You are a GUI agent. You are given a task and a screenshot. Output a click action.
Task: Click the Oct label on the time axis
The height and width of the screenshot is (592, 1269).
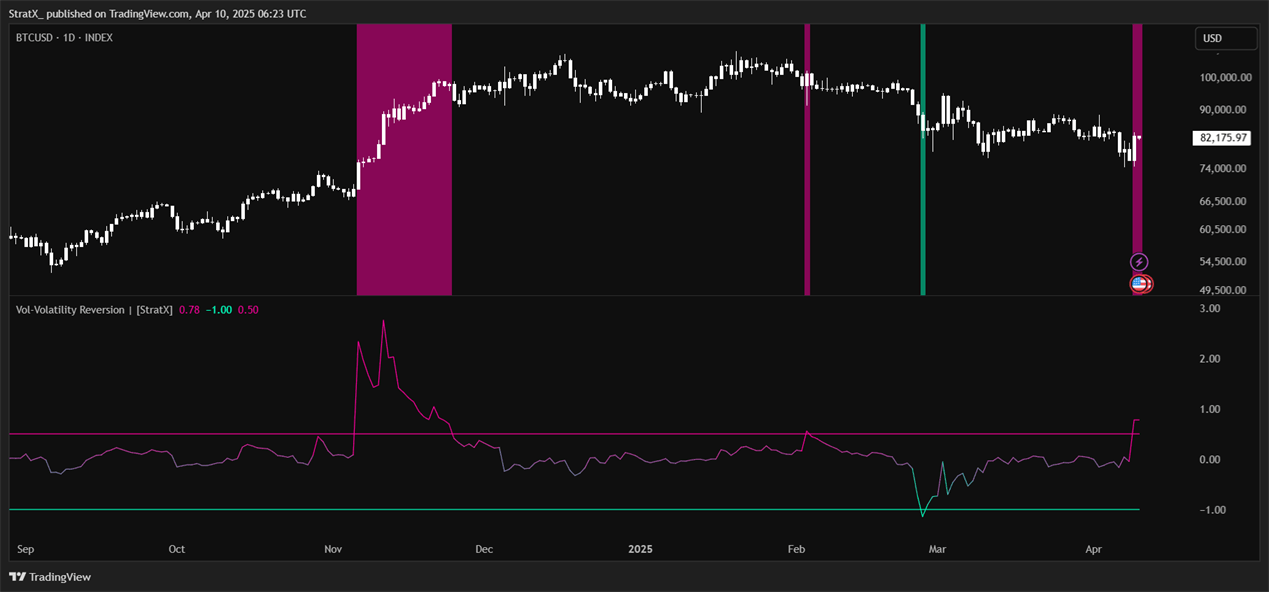click(x=177, y=549)
